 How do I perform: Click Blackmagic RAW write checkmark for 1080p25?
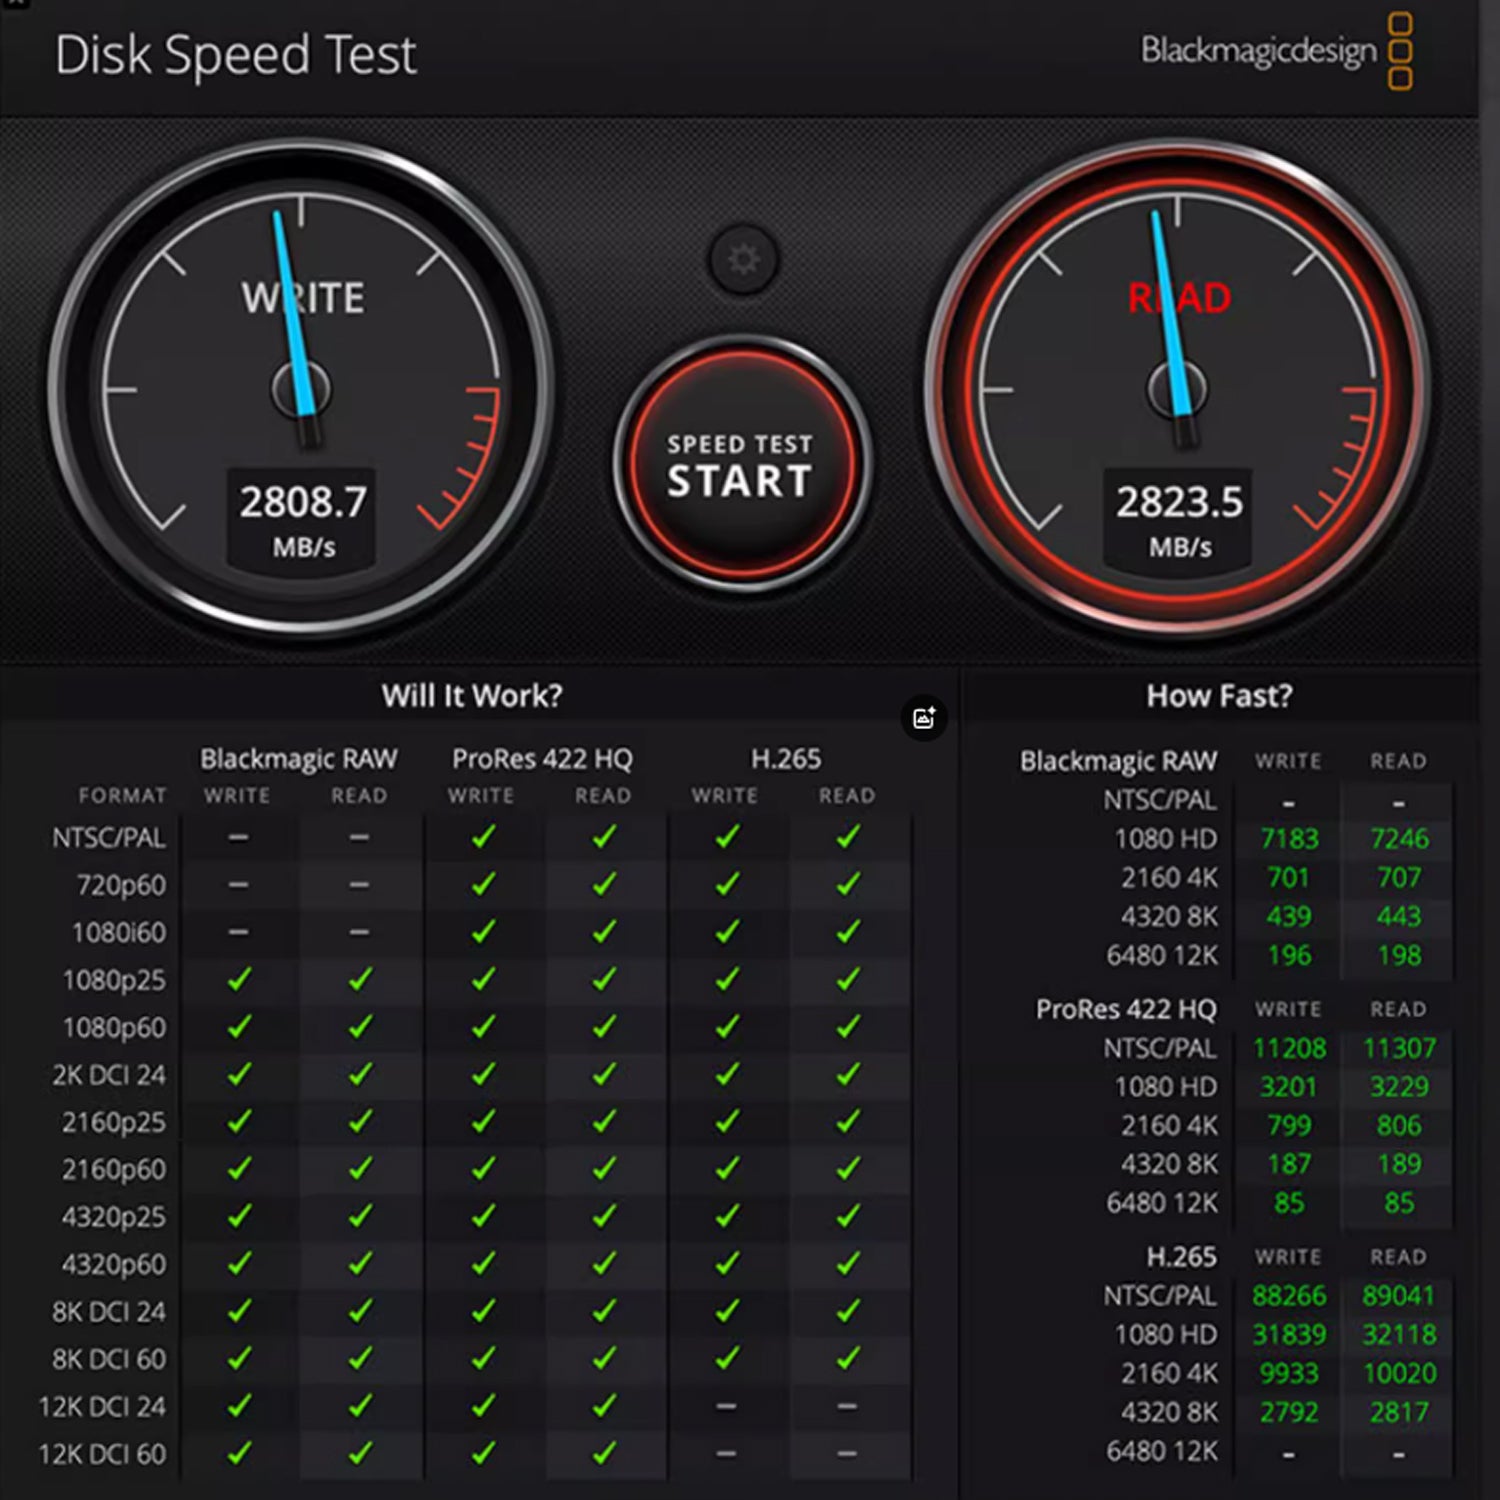tap(238, 980)
